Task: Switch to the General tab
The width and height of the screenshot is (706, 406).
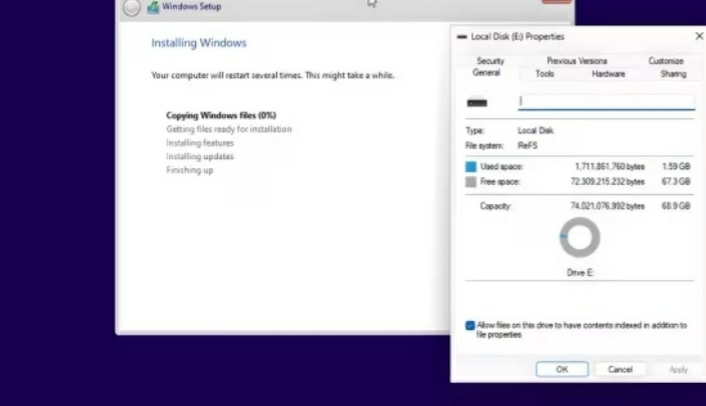Action: click(486, 73)
